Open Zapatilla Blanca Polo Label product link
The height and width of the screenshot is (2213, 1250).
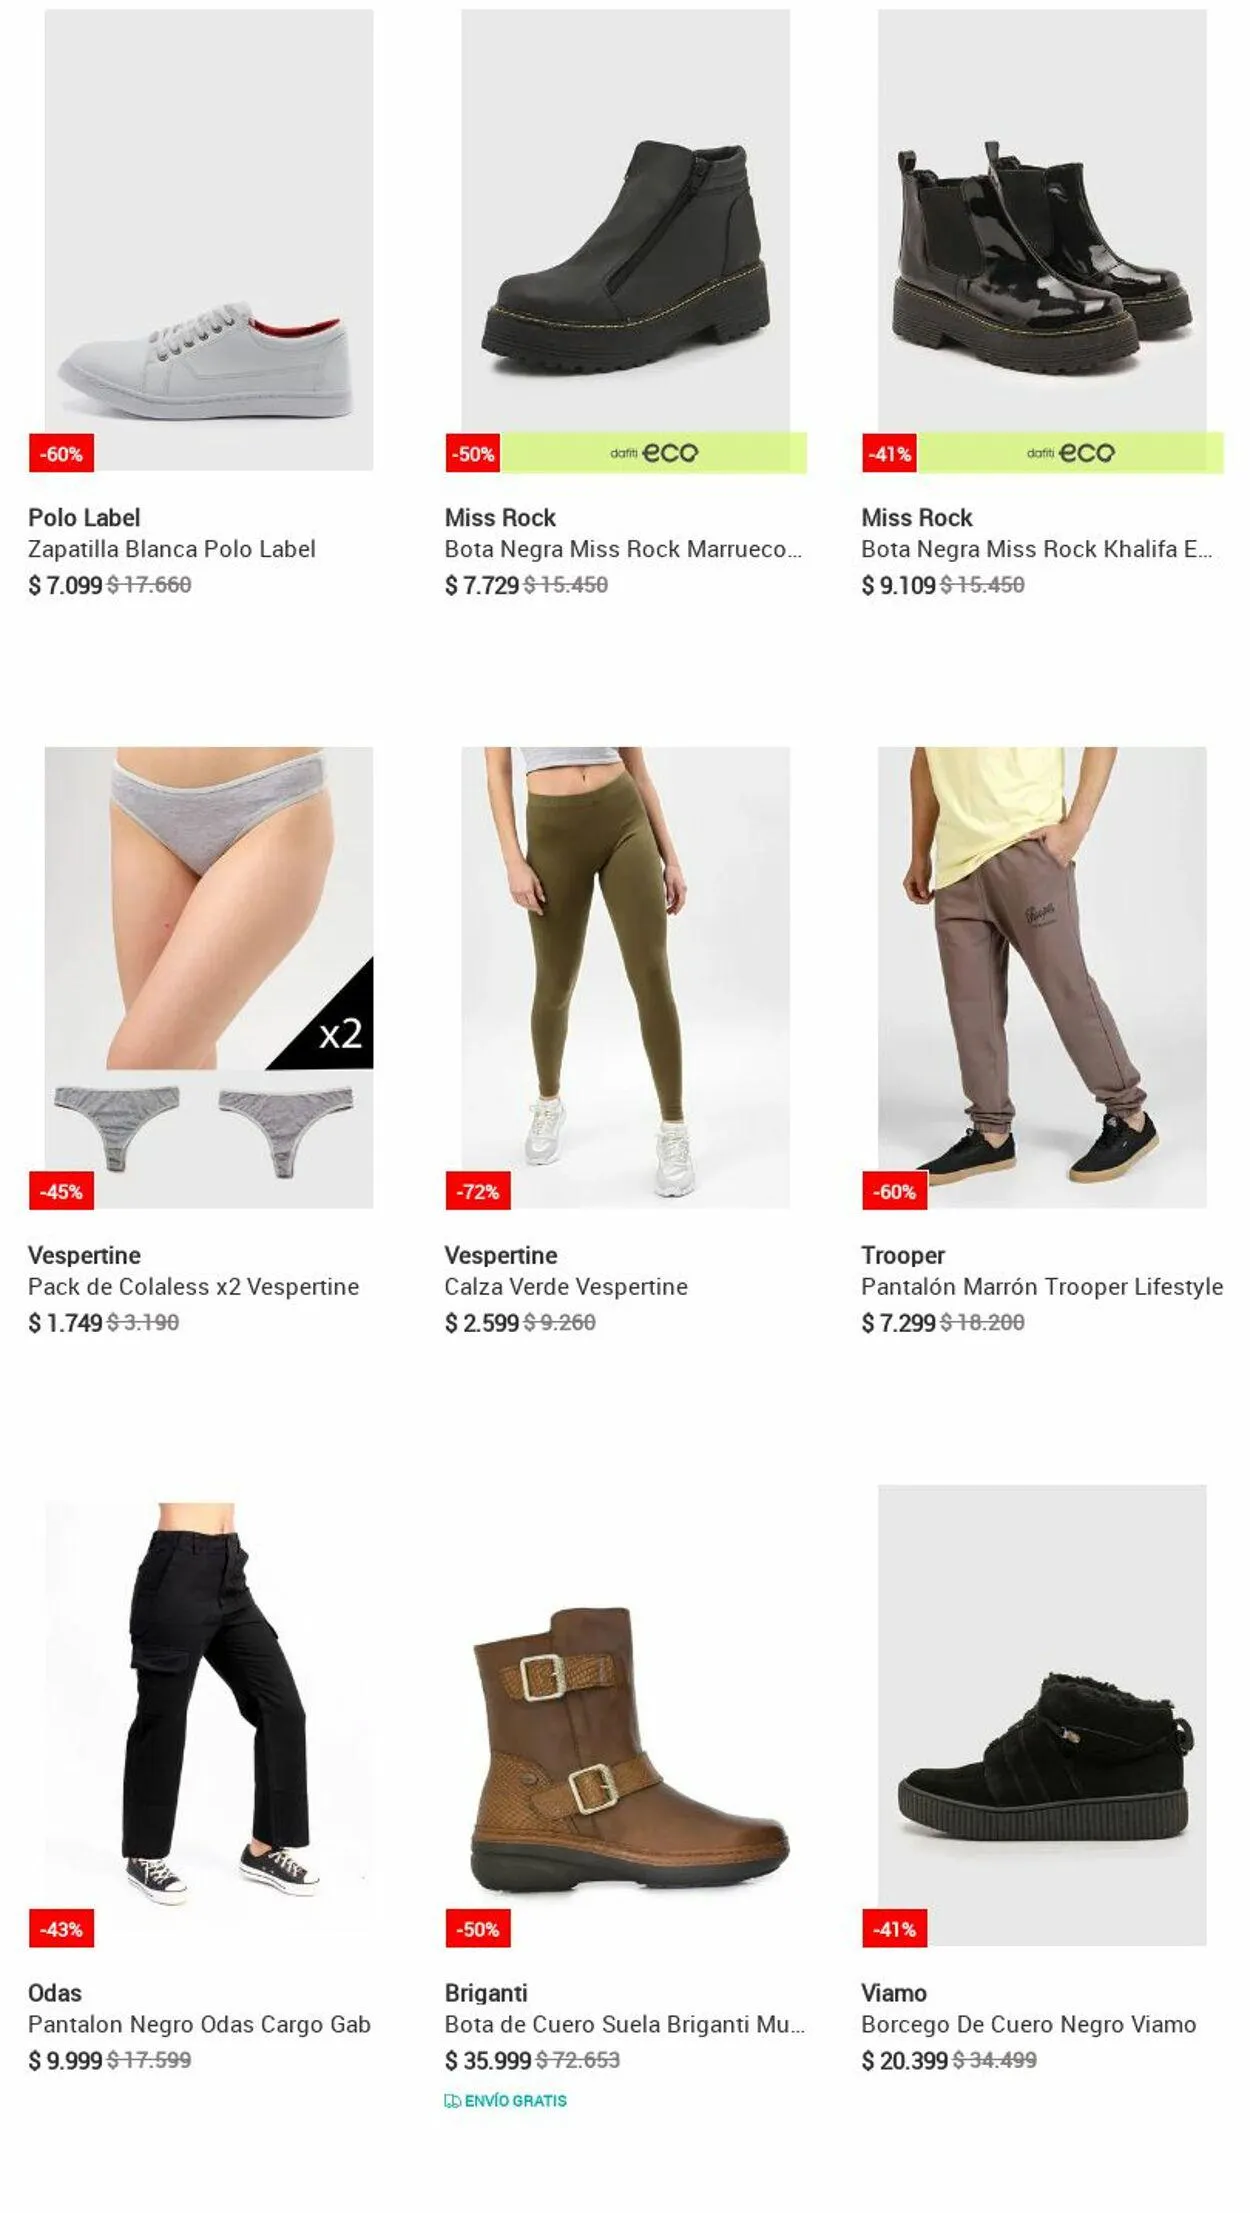[172, 549]
